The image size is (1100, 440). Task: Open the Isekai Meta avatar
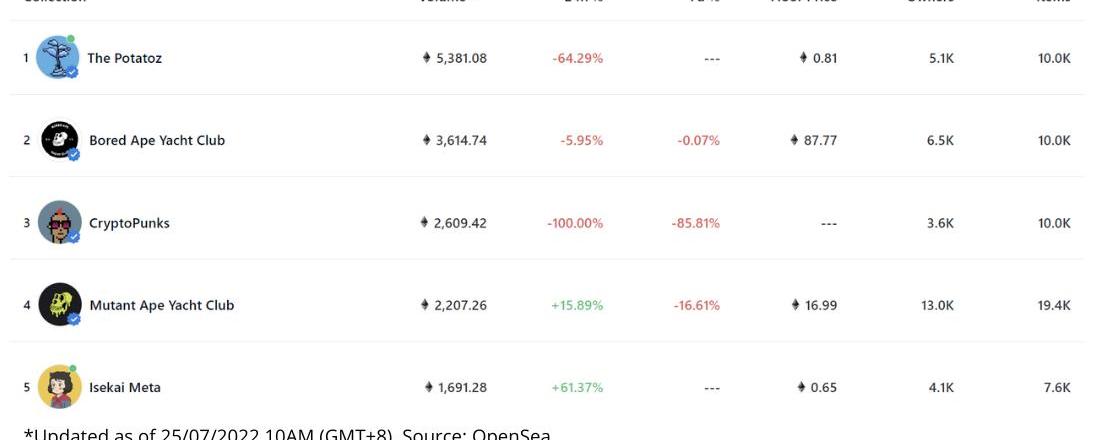pyautogui.click(x=59, y=387)
